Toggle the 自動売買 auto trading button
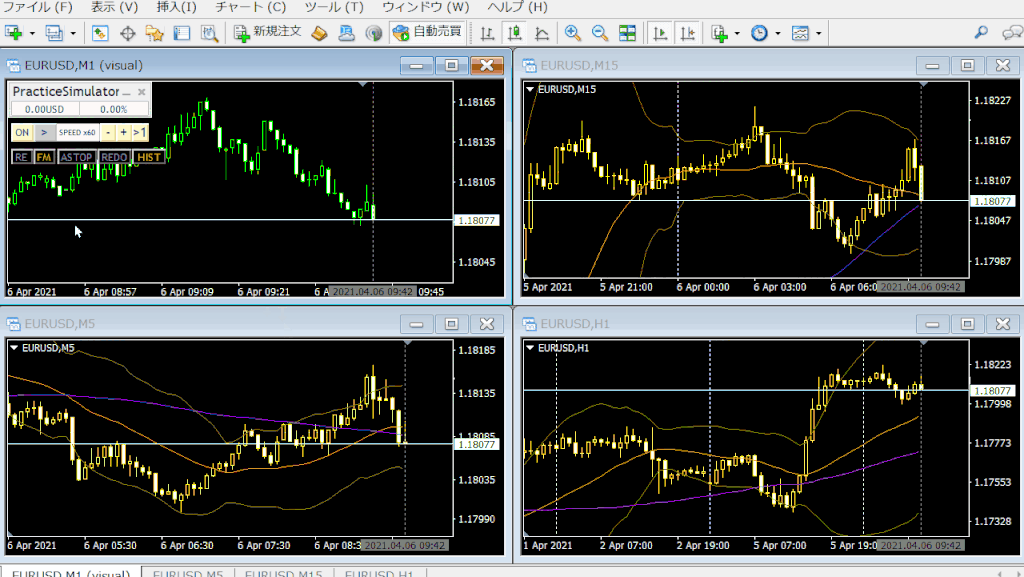This screenshot has height=577, width=1024. click(x=428, y=32)
